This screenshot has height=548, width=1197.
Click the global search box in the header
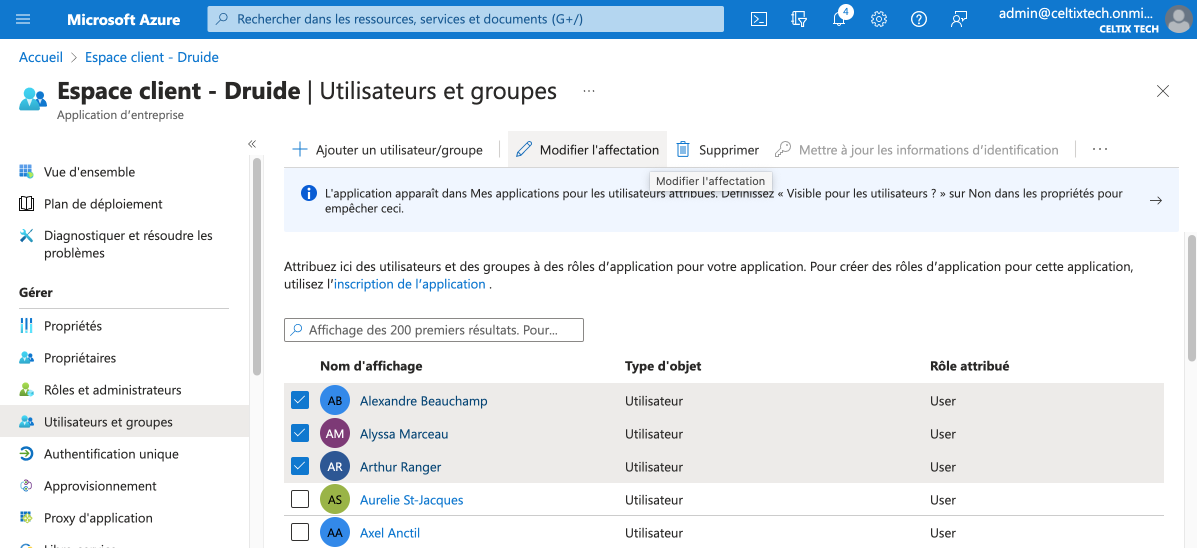466,19
